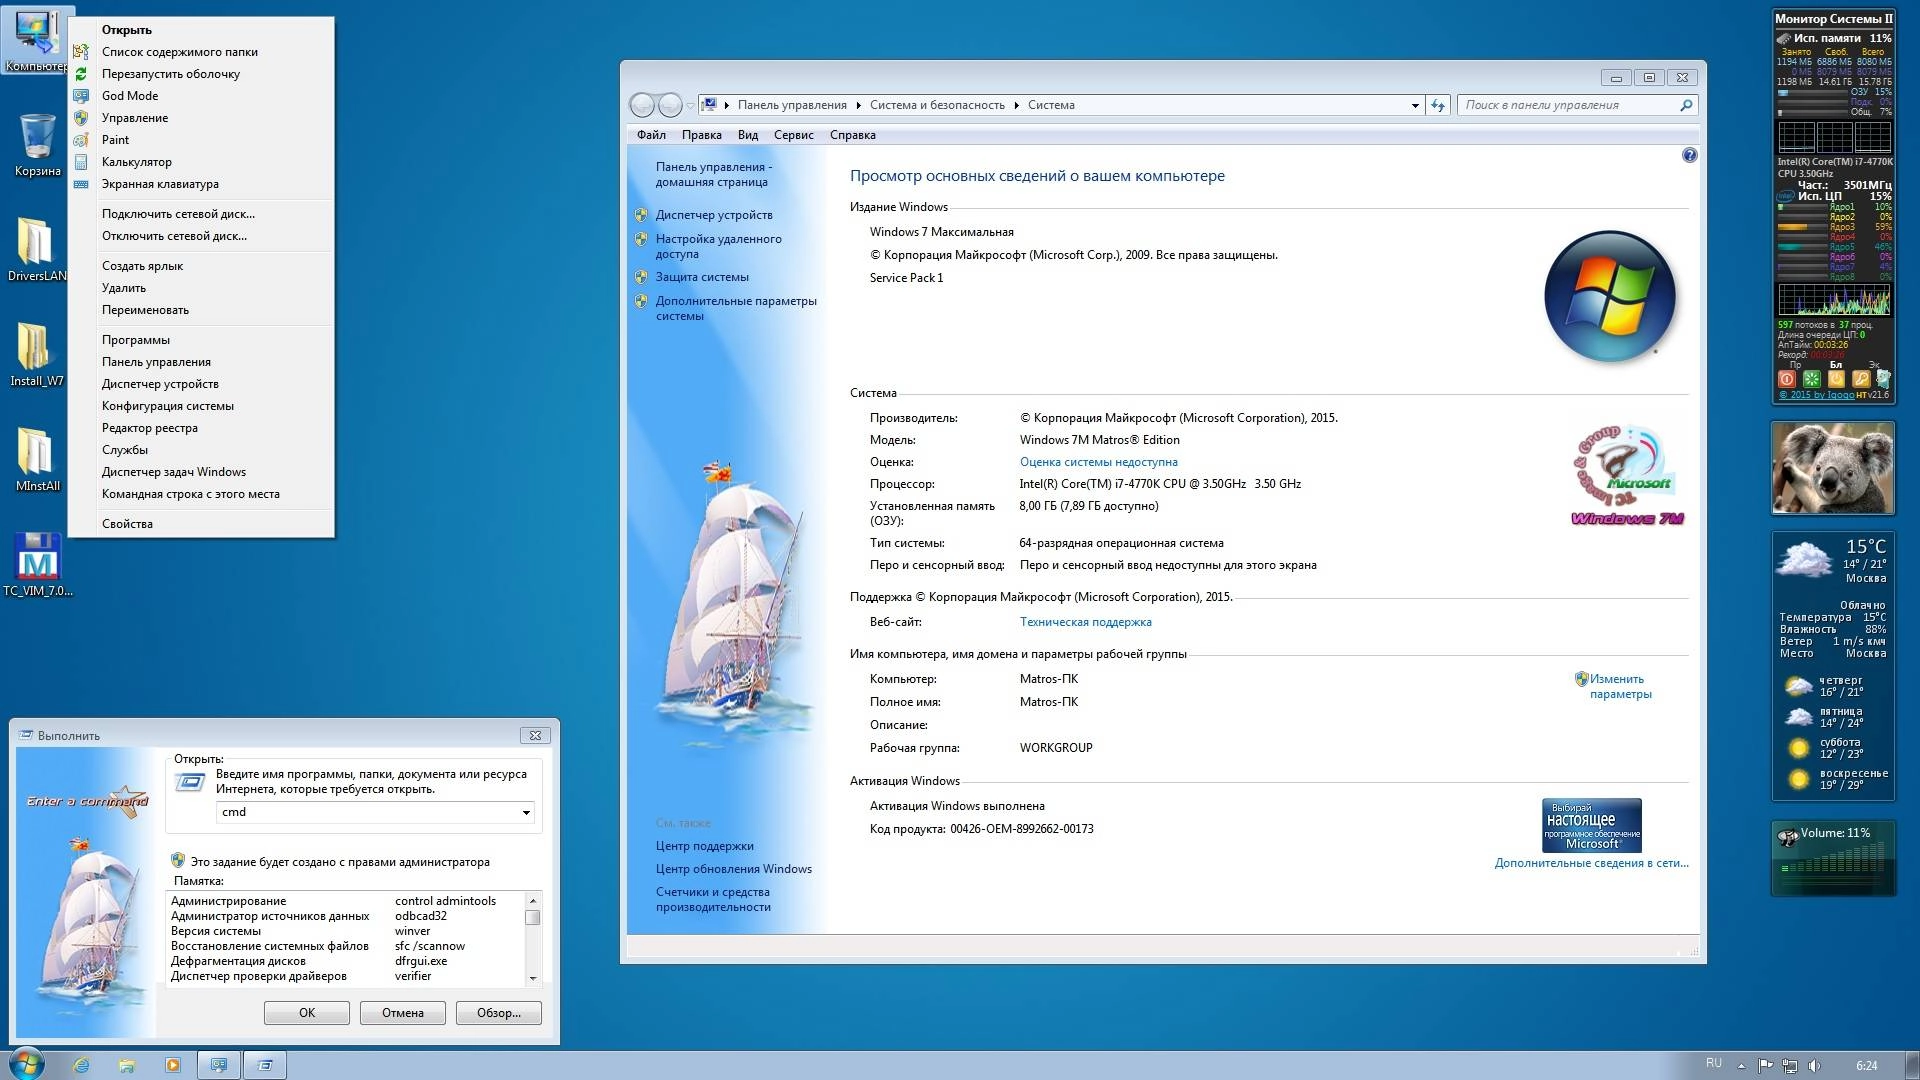
Task: Expand the Панель управления breadcrumb arrow
Action: click(858, 105)
